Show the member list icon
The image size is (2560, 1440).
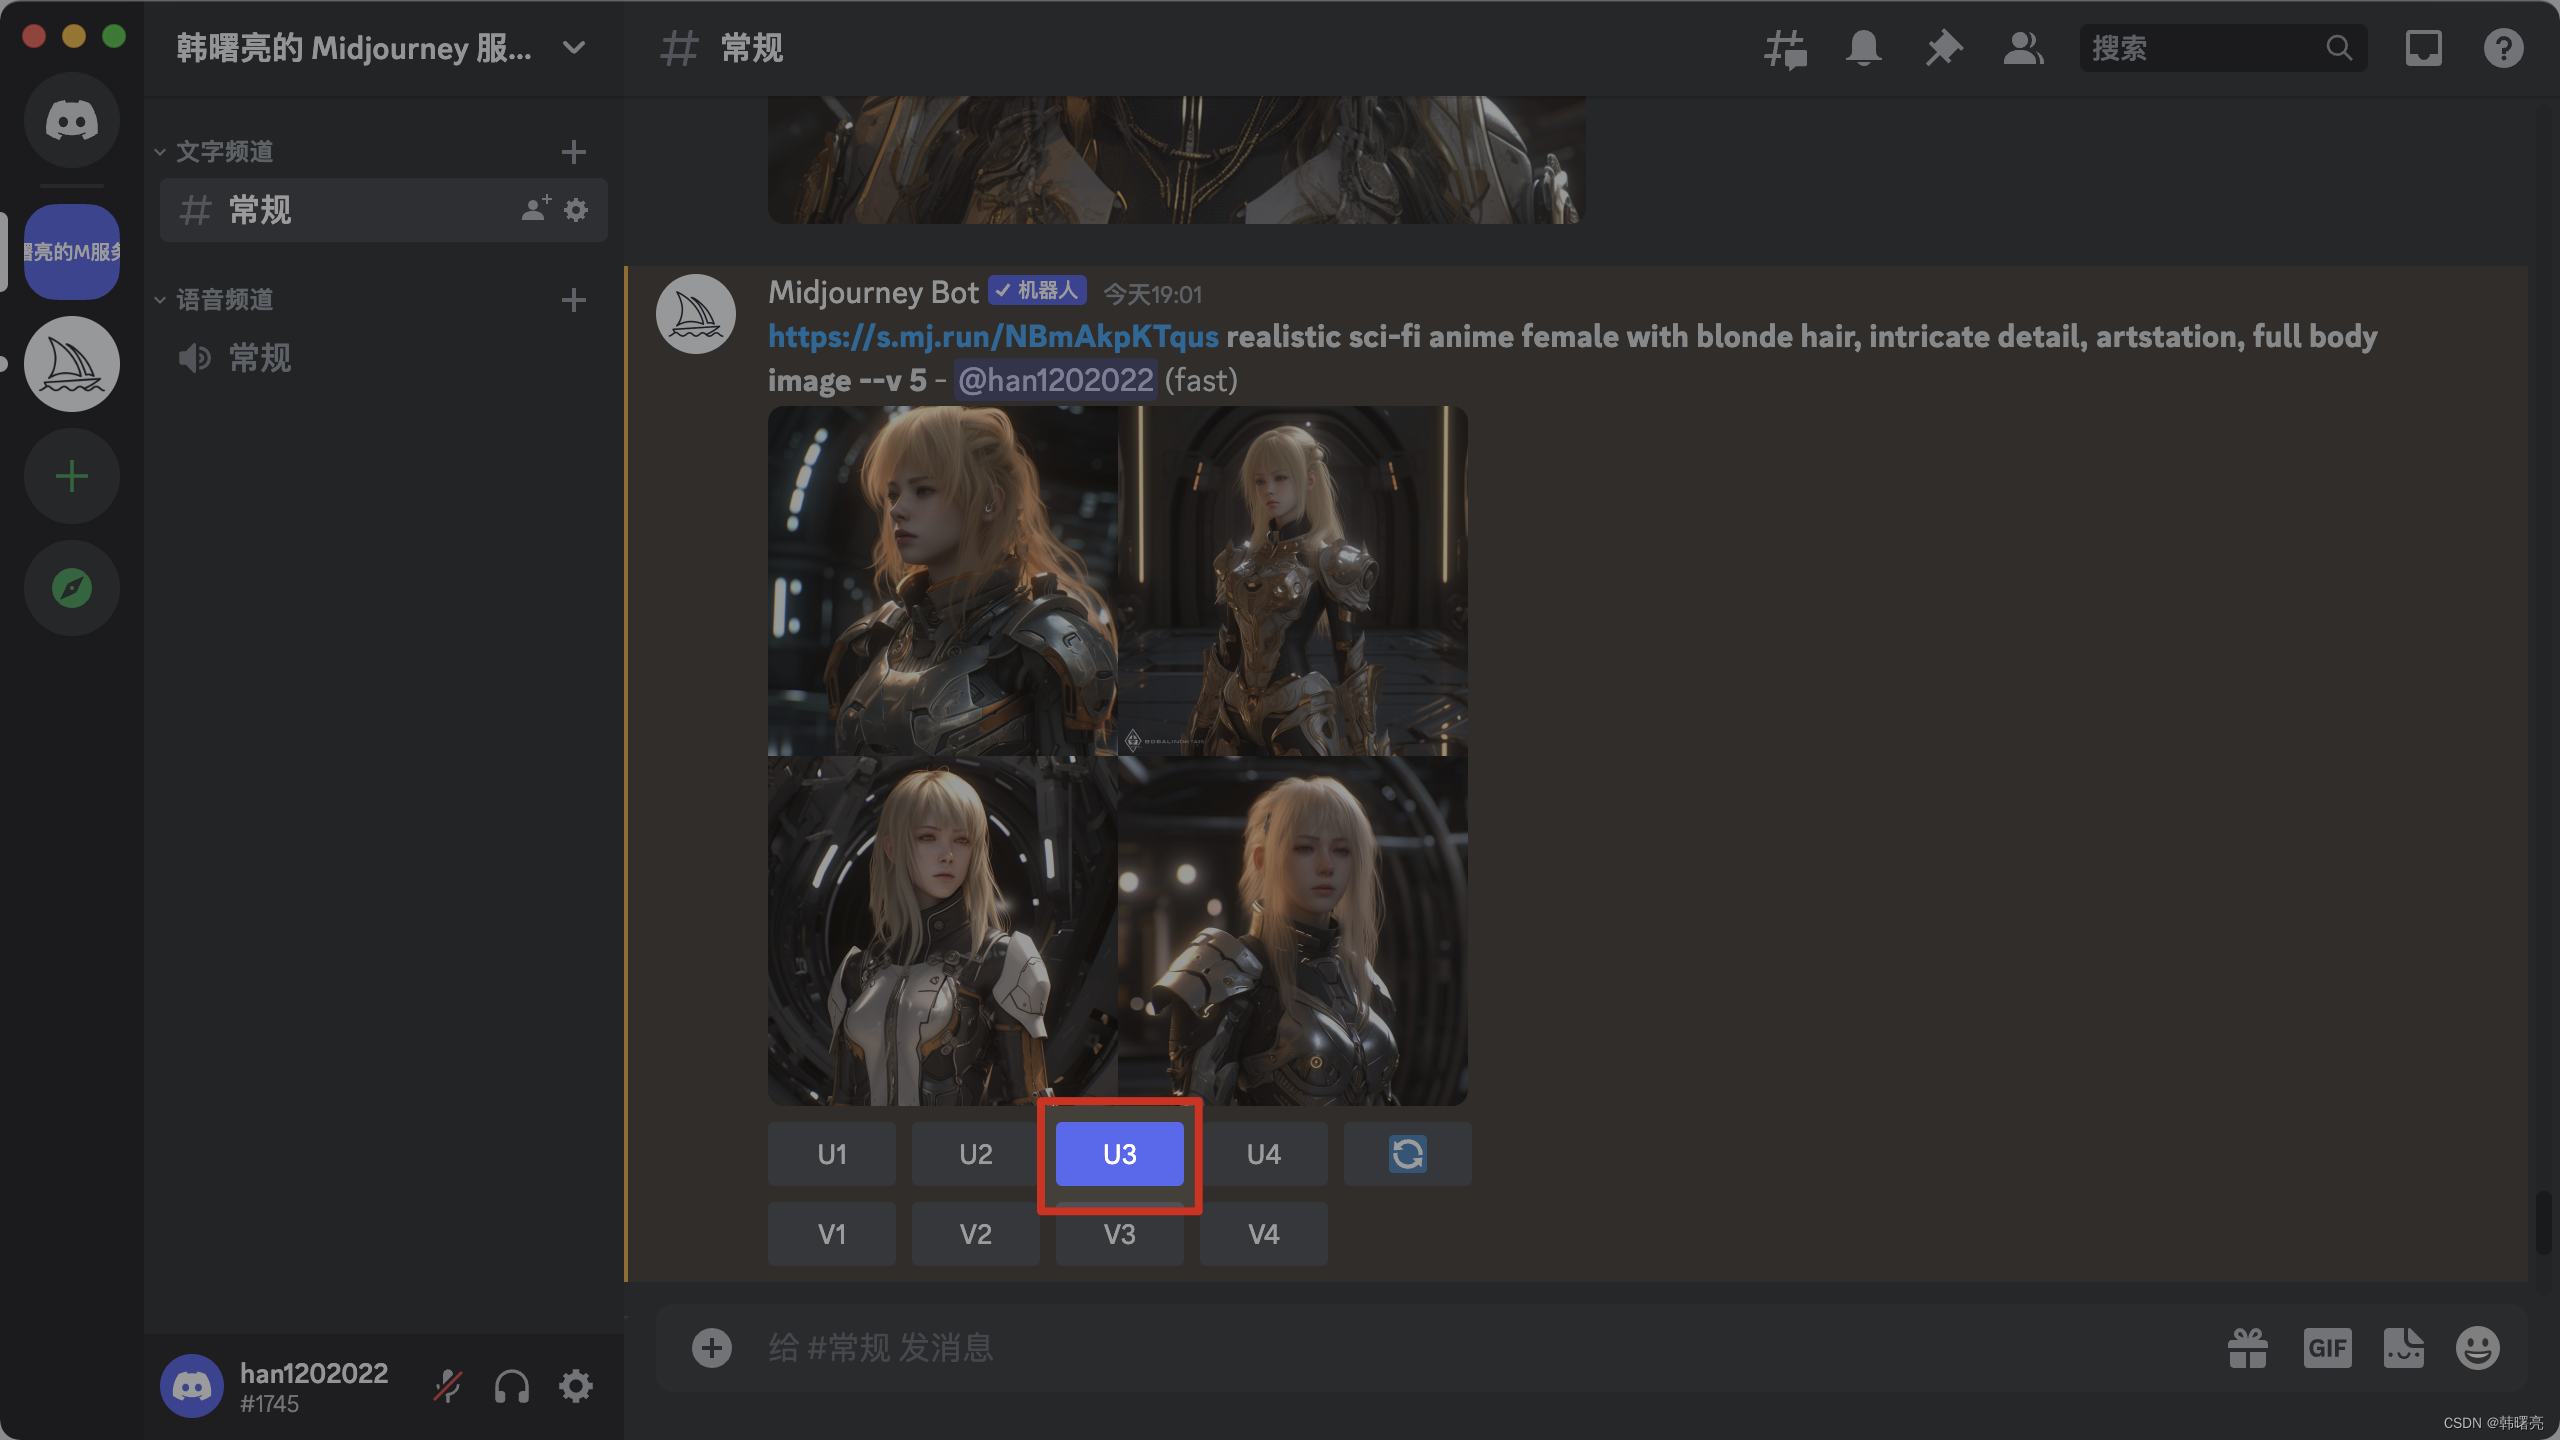(2023, 48)
